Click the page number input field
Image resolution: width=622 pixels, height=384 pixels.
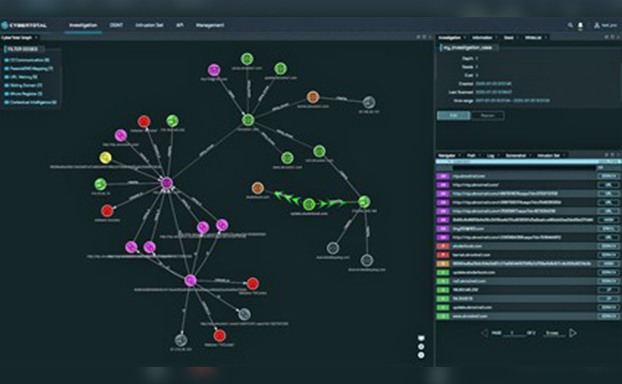513,333
